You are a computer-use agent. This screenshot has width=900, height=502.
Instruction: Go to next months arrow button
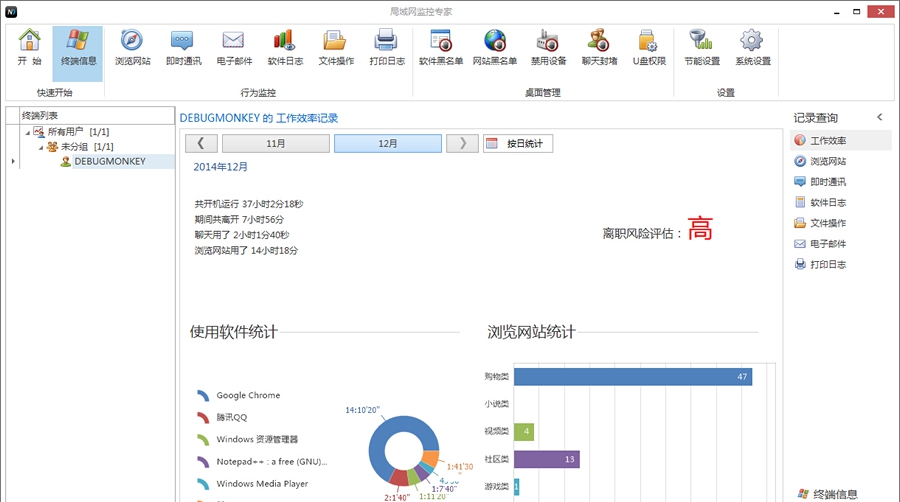pos(462,143)
